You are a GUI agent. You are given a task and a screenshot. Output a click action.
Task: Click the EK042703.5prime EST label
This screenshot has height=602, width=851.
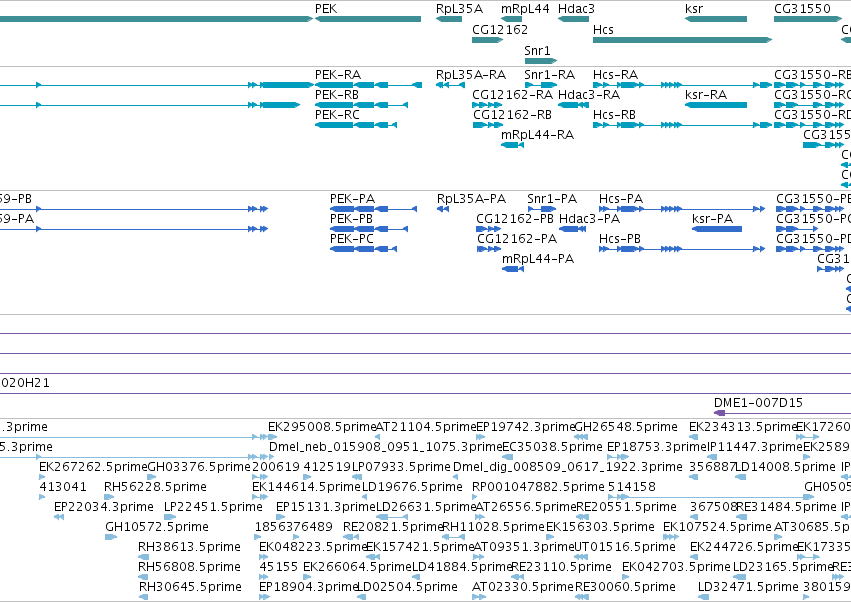pyautogui.click(x=676, y=567)
